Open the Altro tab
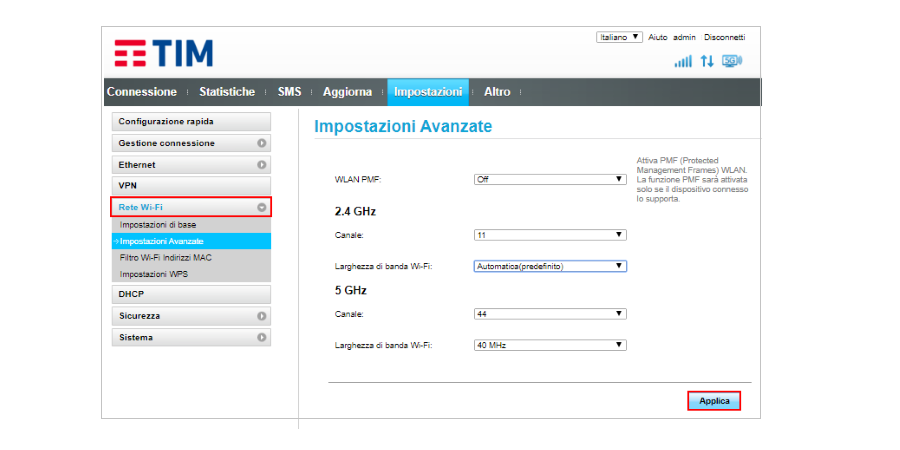 (497, 92)
